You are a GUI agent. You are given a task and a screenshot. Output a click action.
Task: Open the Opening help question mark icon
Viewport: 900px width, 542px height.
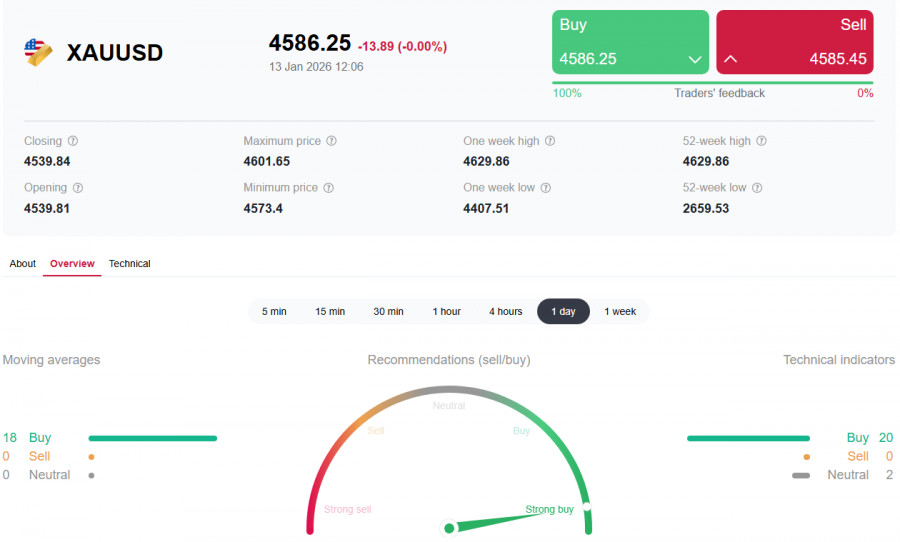[78, 188]
